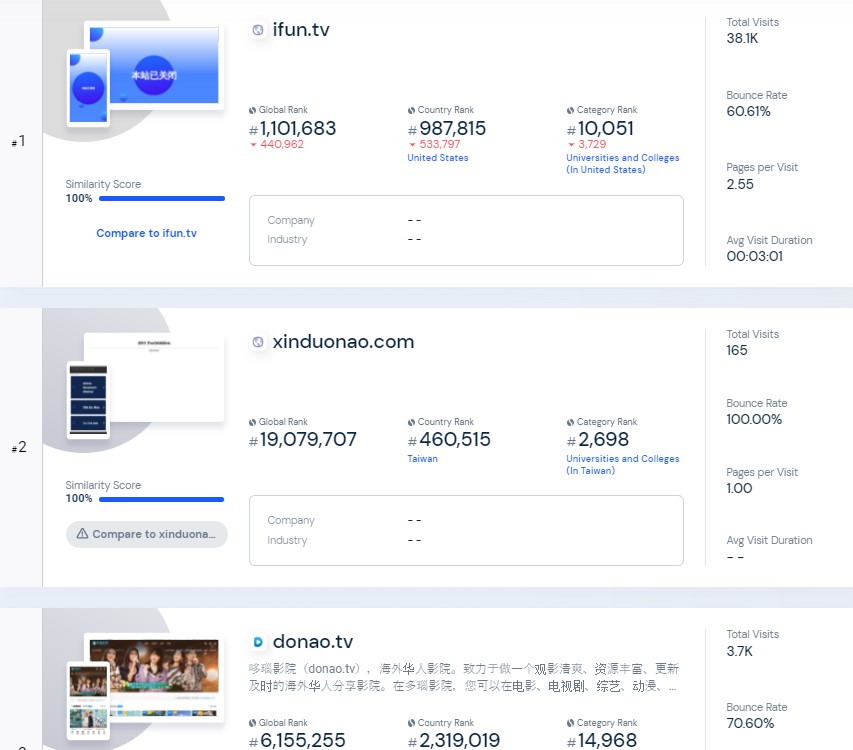The image size is (853, 750).
Task: Click the Compare to xinduona... button
Action: pyautogui.click(x=147, y=534)
